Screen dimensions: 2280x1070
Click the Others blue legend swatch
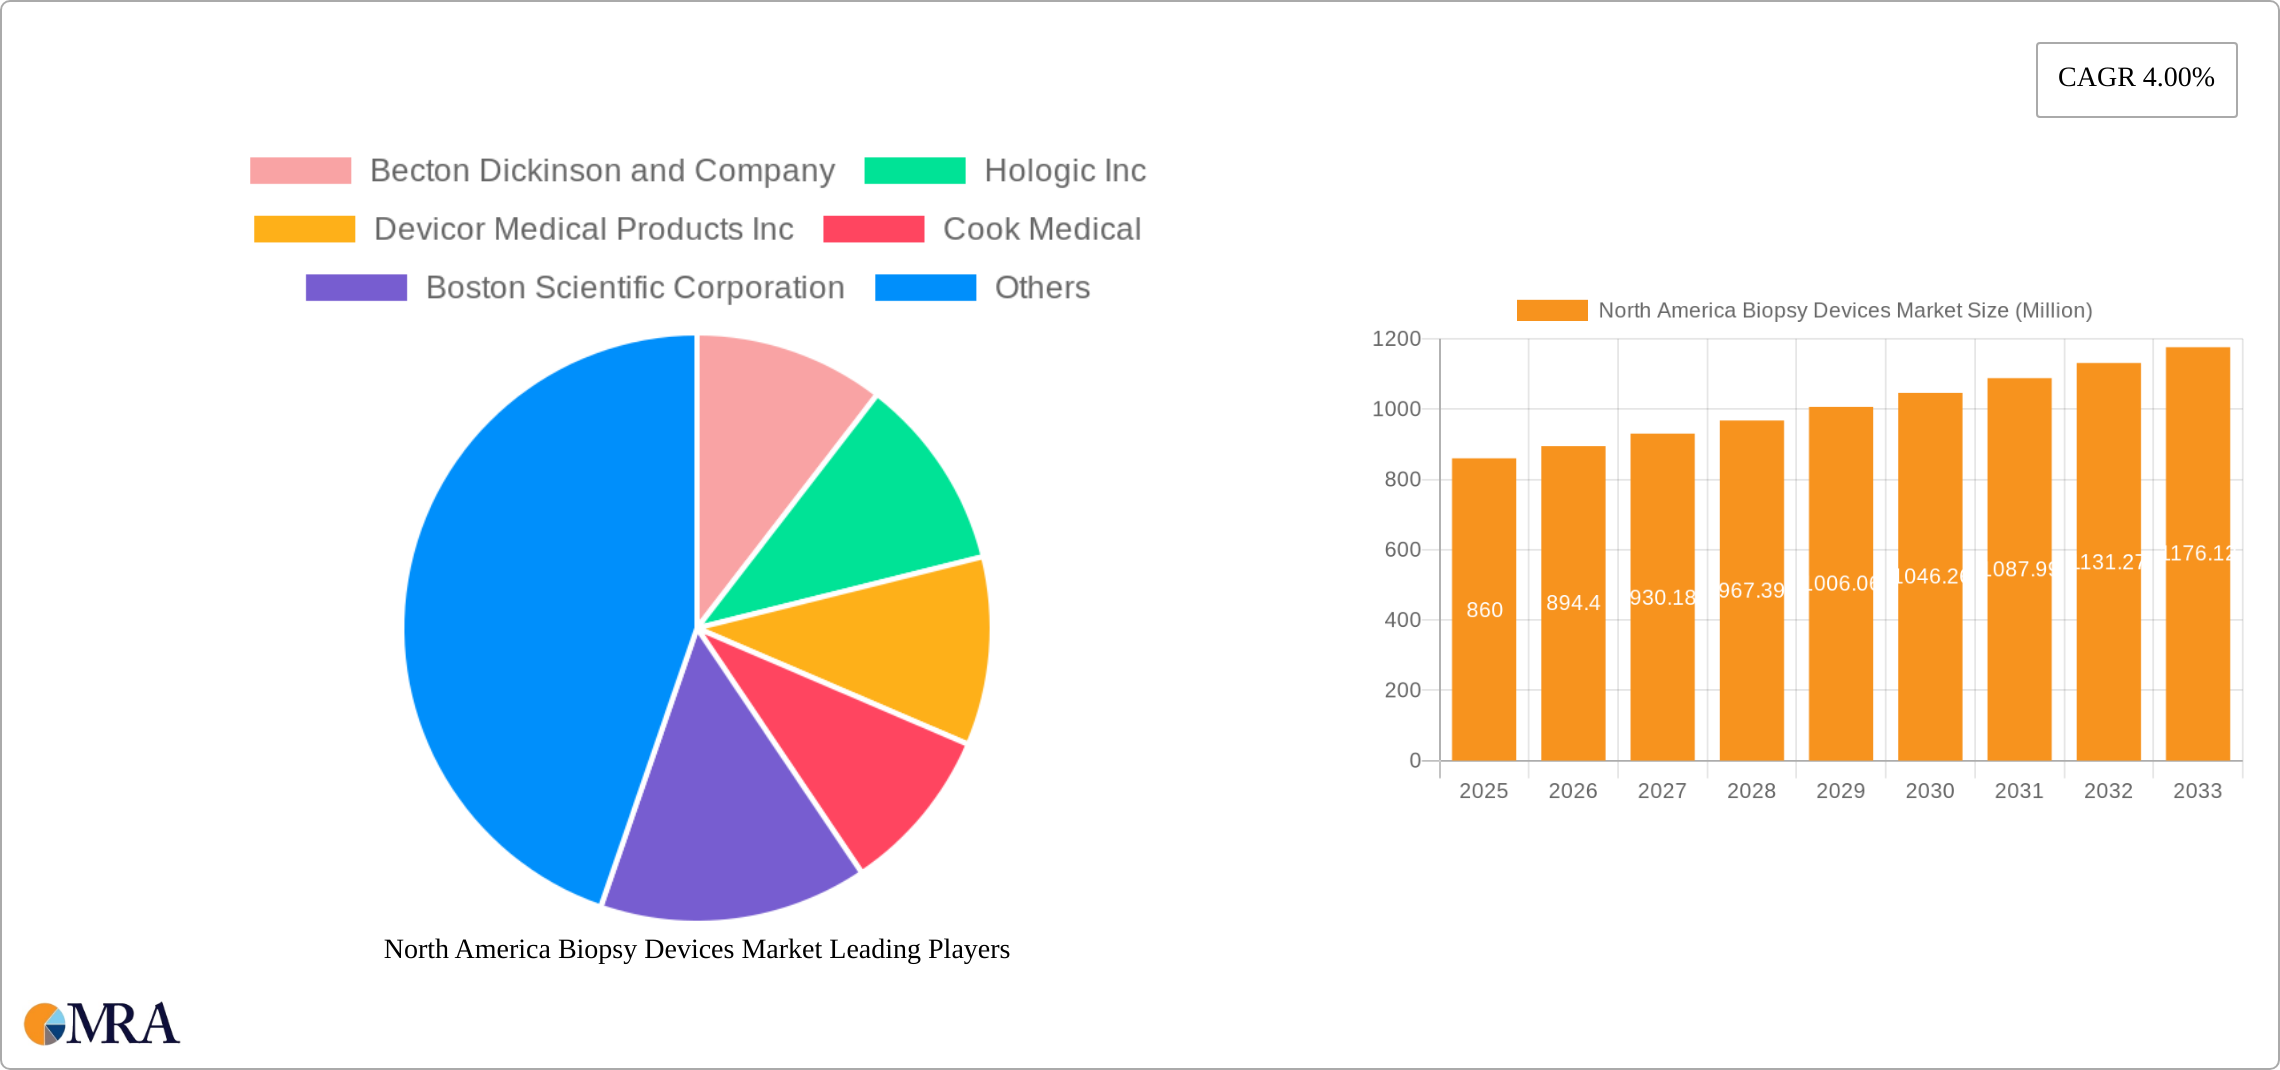pos(925,288)
